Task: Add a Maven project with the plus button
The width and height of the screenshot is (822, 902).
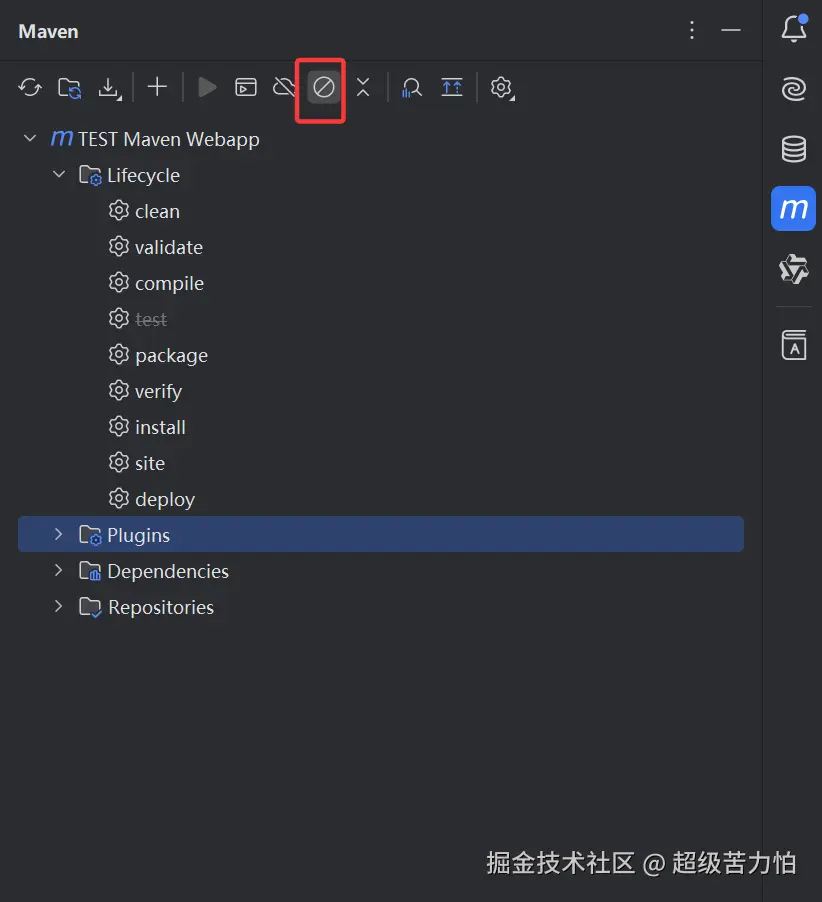Action: click(x=156, y=88)
